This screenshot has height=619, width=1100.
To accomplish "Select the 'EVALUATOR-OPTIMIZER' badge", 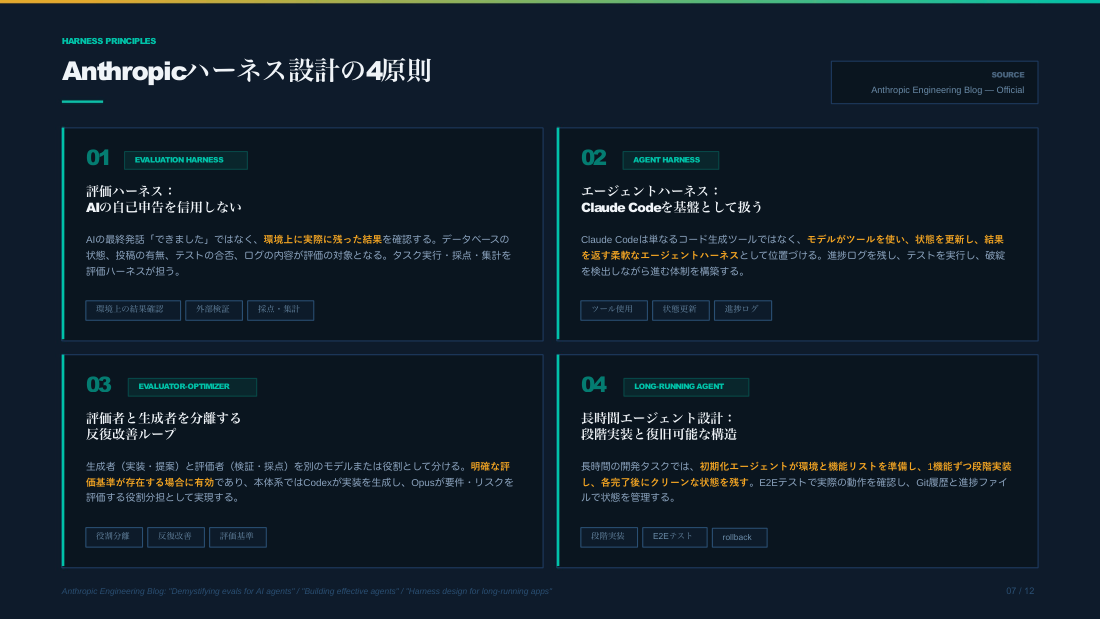I will [x=192, y=387].
